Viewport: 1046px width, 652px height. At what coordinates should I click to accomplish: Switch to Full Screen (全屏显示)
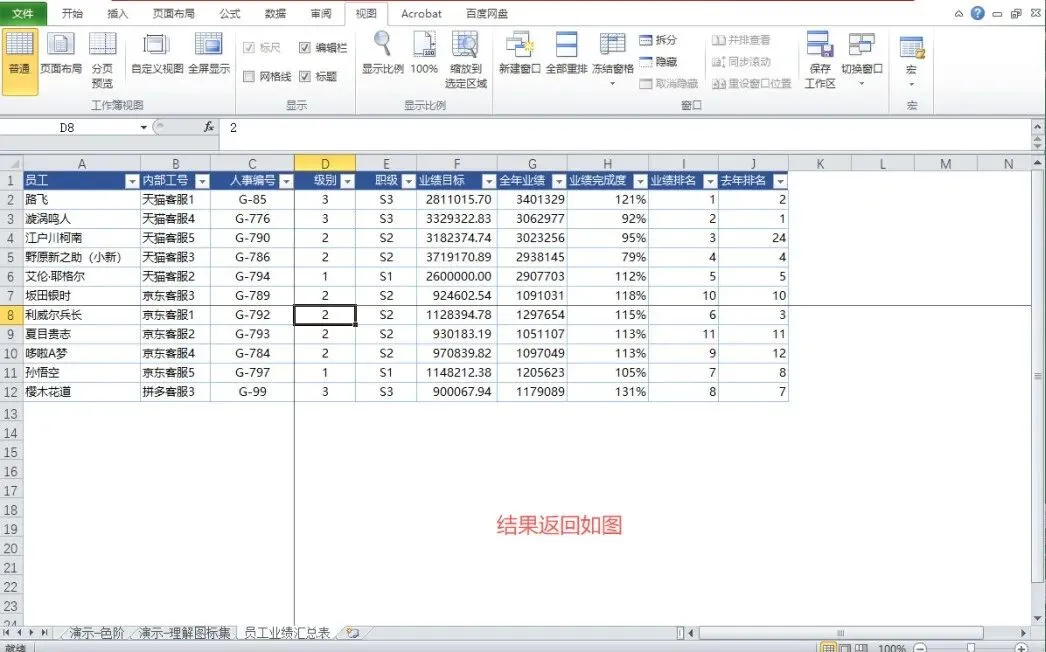[x=209, y=53]
